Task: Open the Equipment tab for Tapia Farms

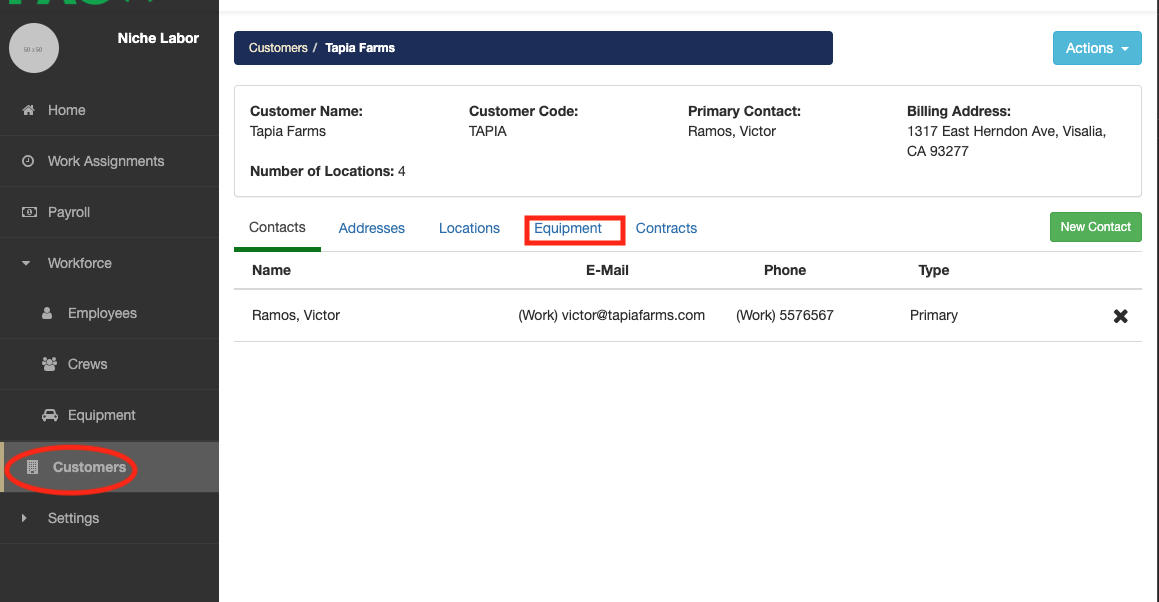Action: point(568,228)
